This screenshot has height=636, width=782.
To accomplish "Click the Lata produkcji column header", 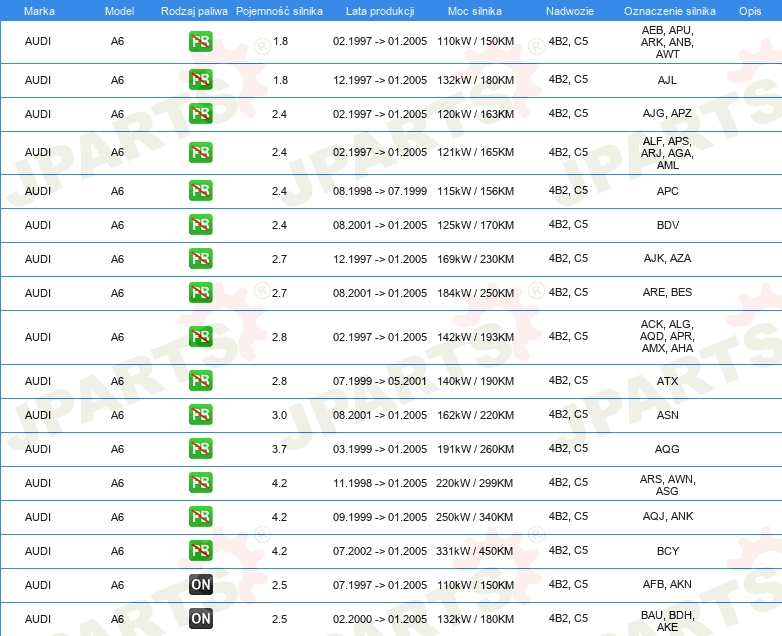I will [380, 11].
